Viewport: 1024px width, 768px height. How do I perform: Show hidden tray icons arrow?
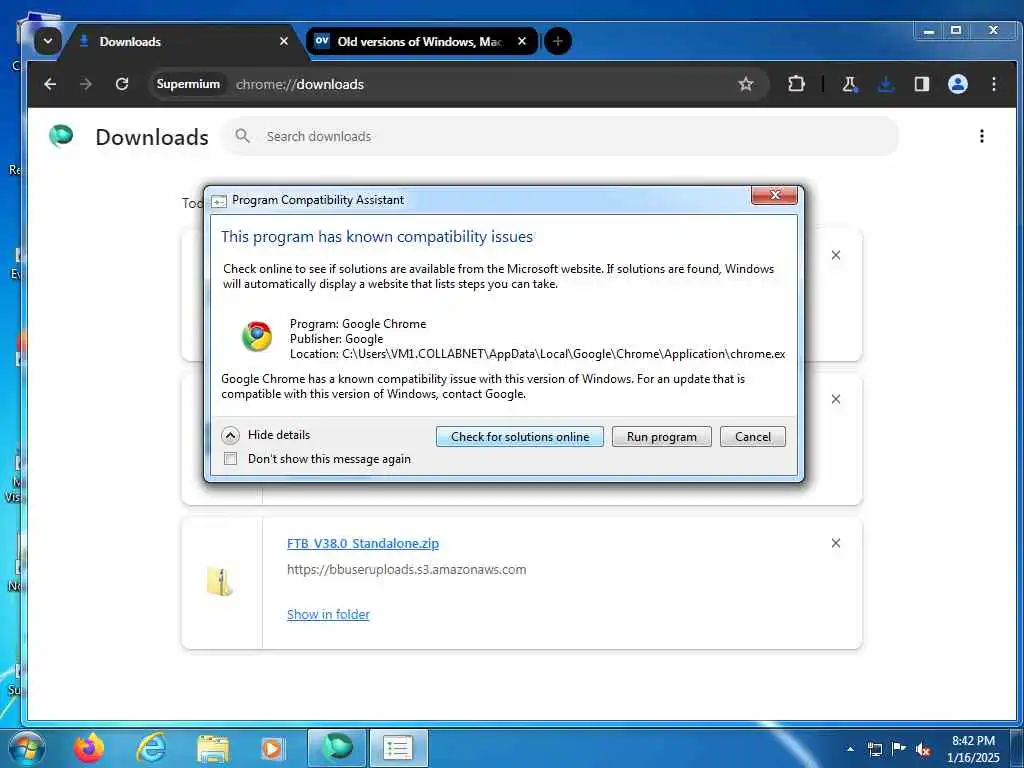point(850,749)
